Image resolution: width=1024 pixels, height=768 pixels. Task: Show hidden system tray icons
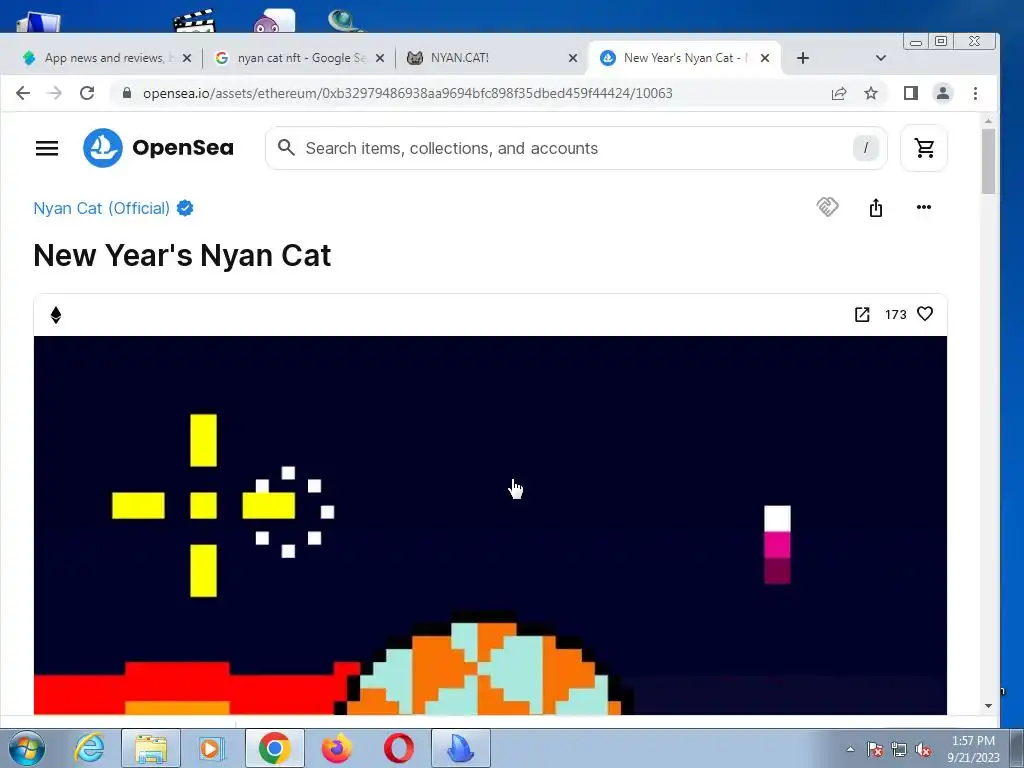point(850,749)
